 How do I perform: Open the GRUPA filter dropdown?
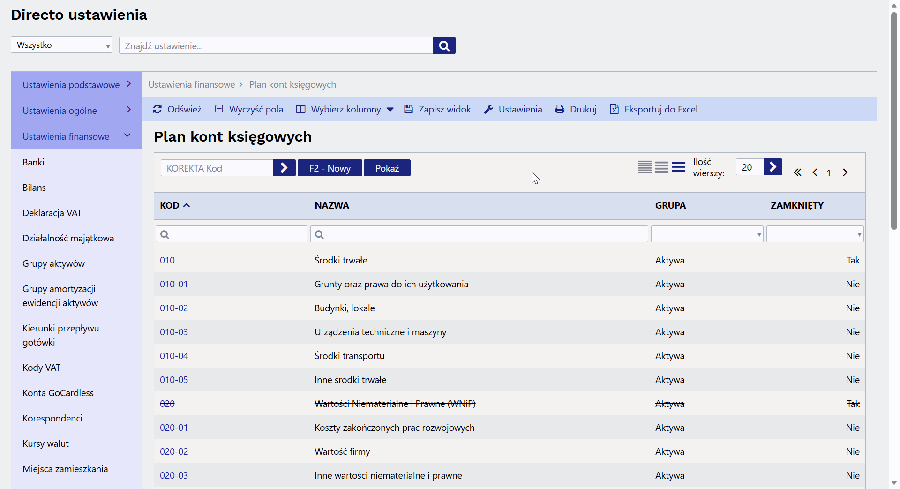707,234
